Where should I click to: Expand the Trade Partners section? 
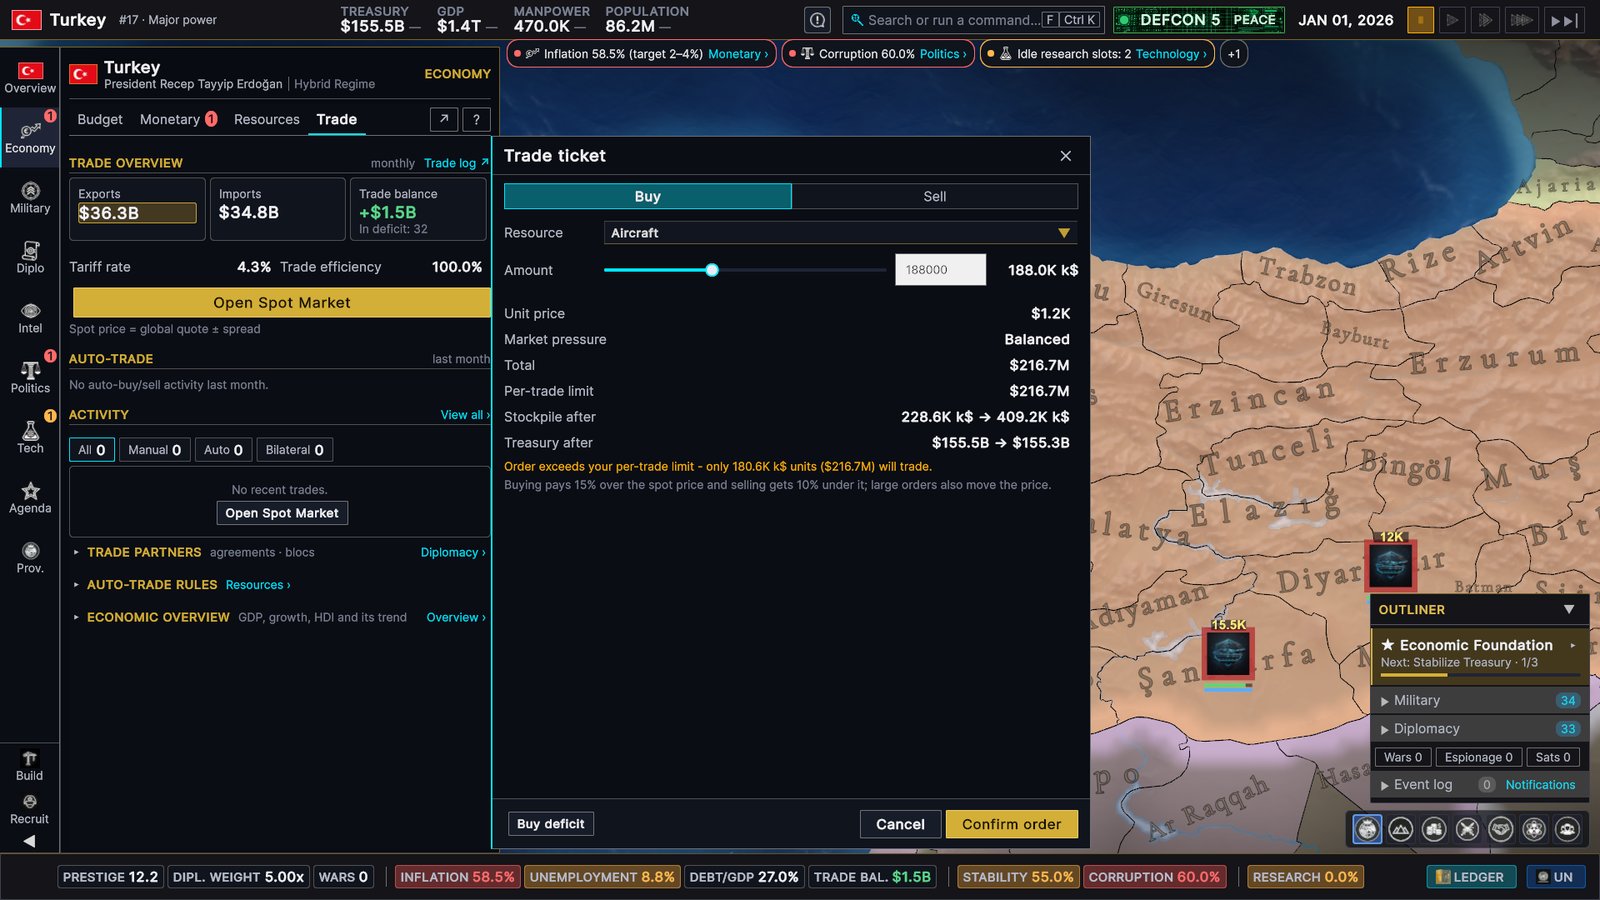pyautogui.click(x=144, y=552)
